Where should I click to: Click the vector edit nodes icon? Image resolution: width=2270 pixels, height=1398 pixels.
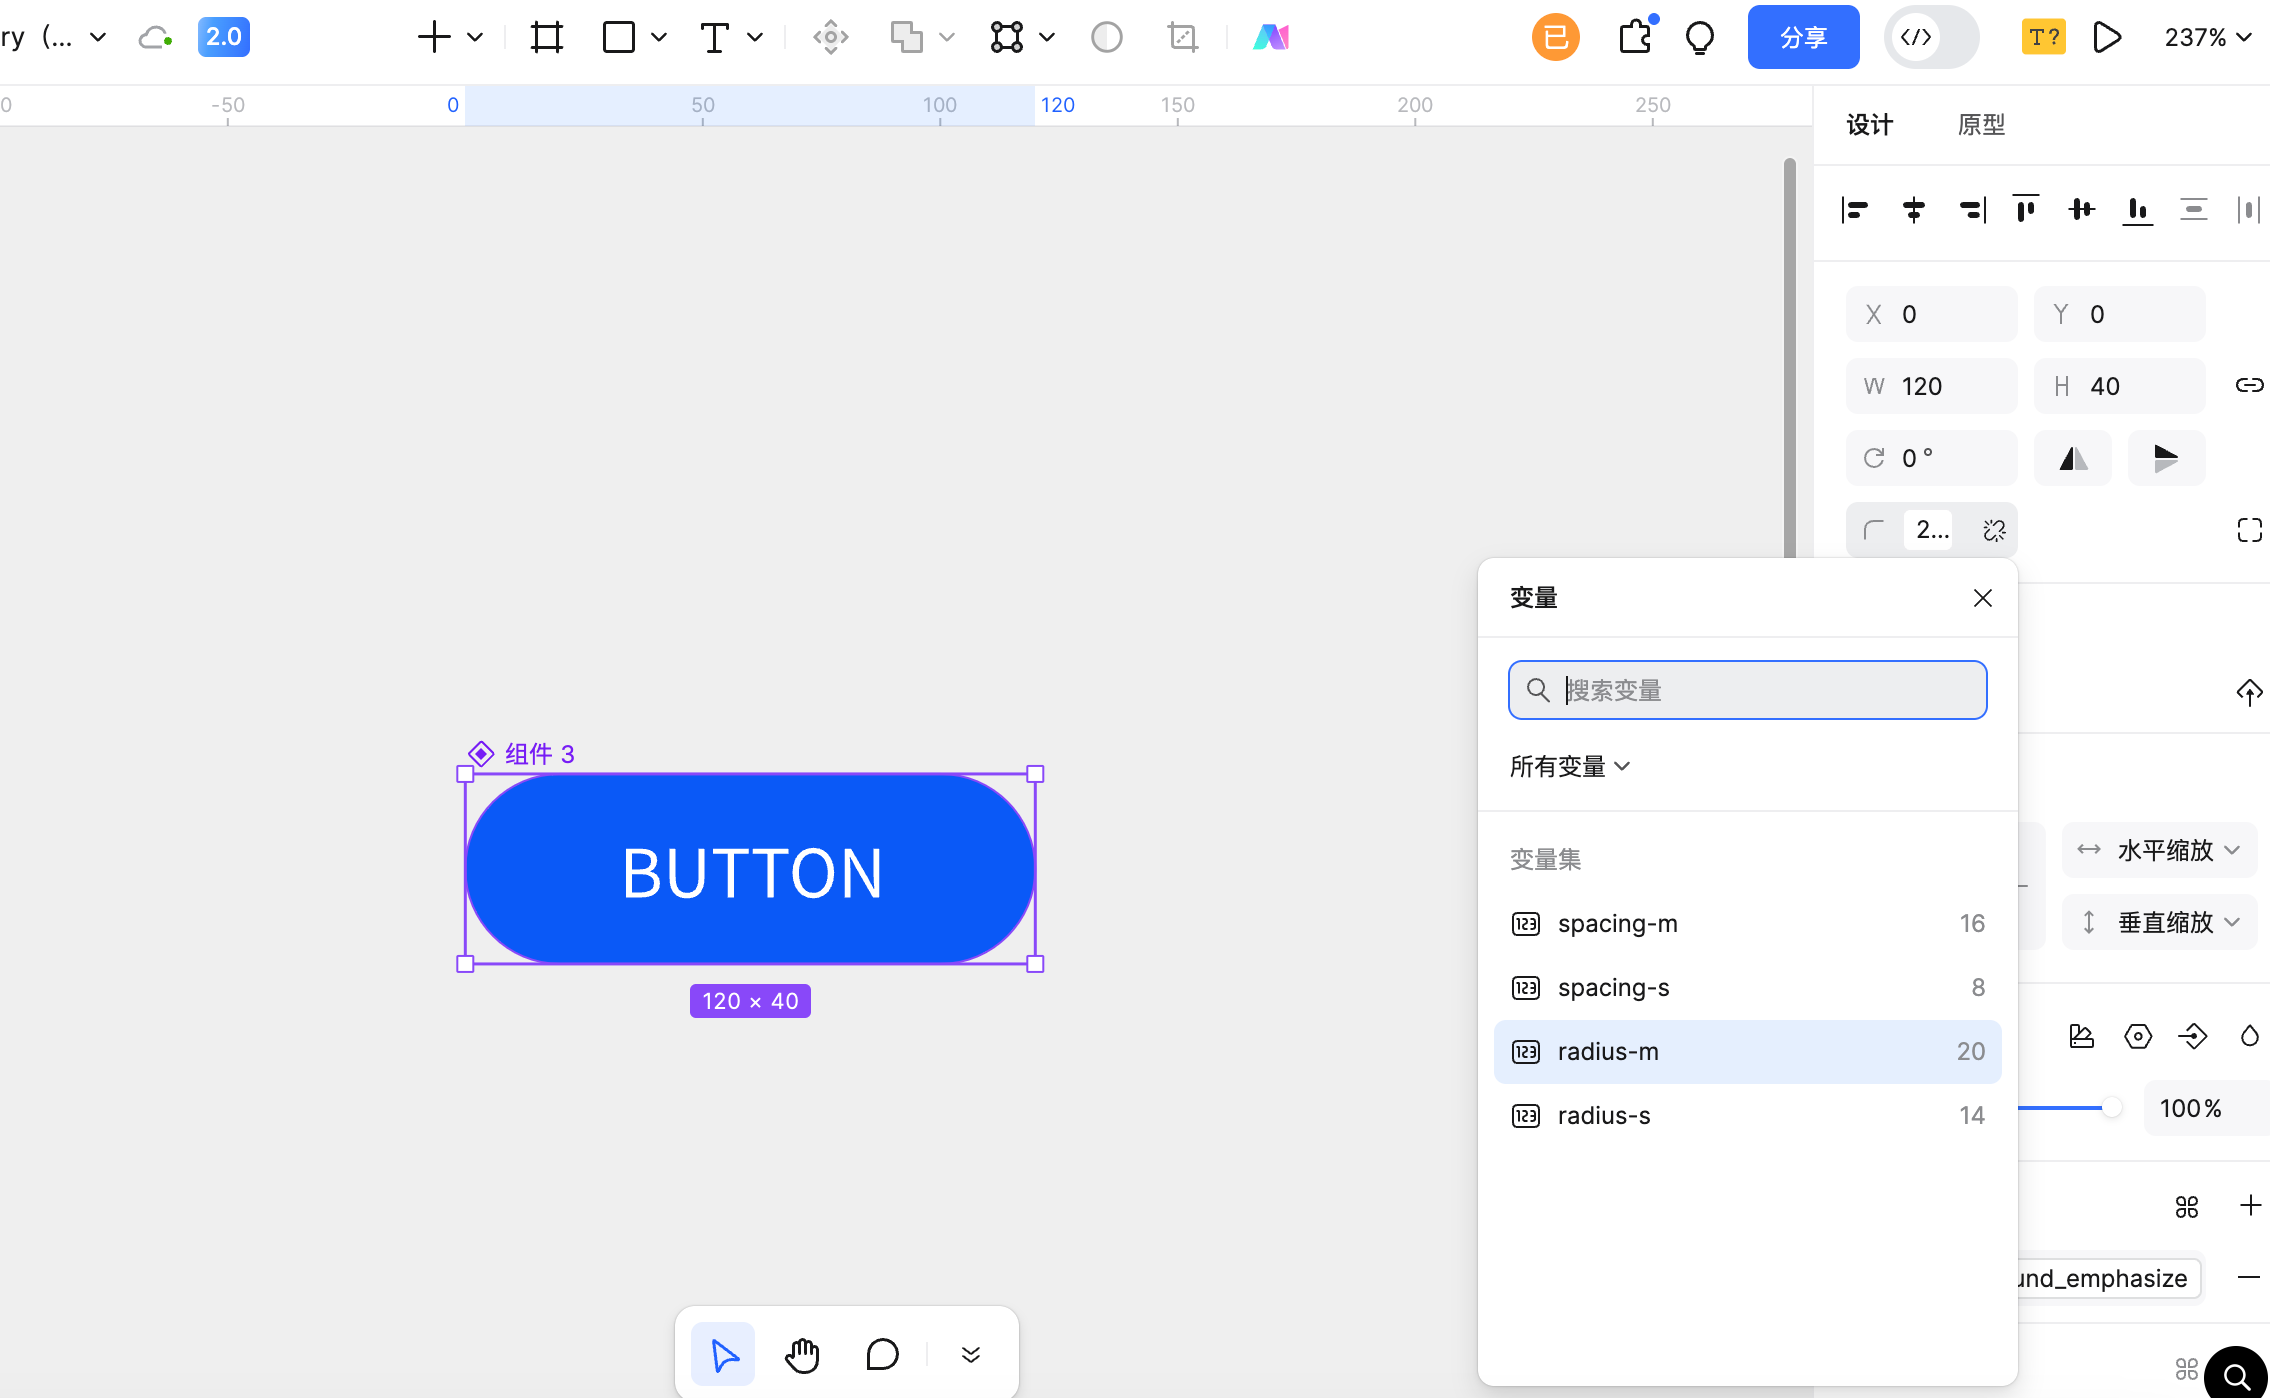pos(1006,37)
